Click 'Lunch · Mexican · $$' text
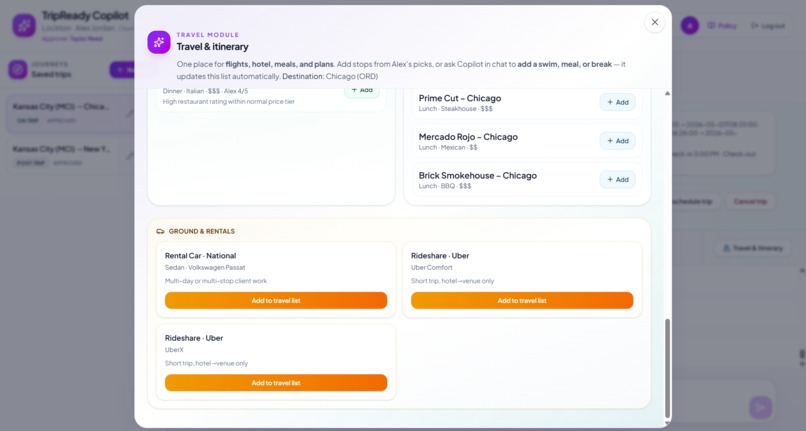This screenshot has height=431, width=806. (448, 148)
